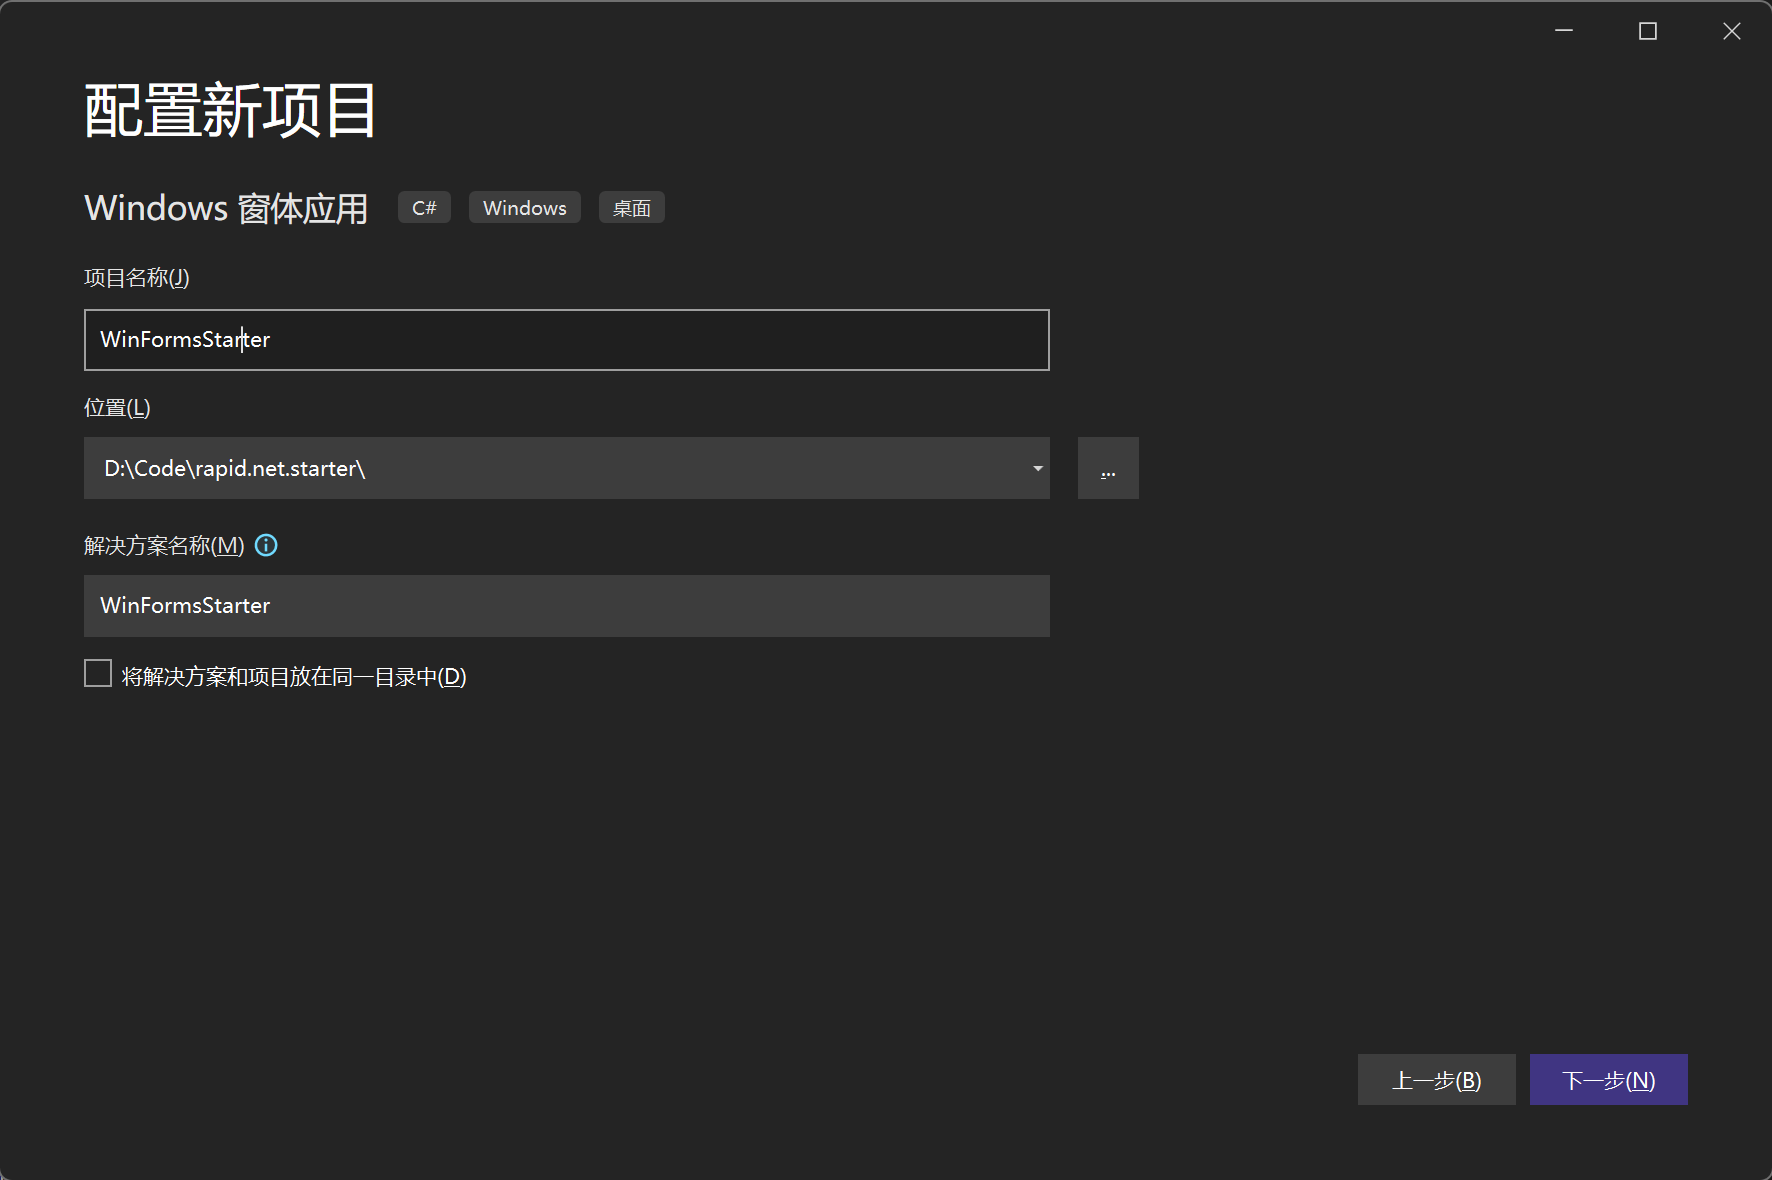This screenshot has height=1180, width=1772.
Task: Click the C# language tag
Action: (x=424, y=208)
